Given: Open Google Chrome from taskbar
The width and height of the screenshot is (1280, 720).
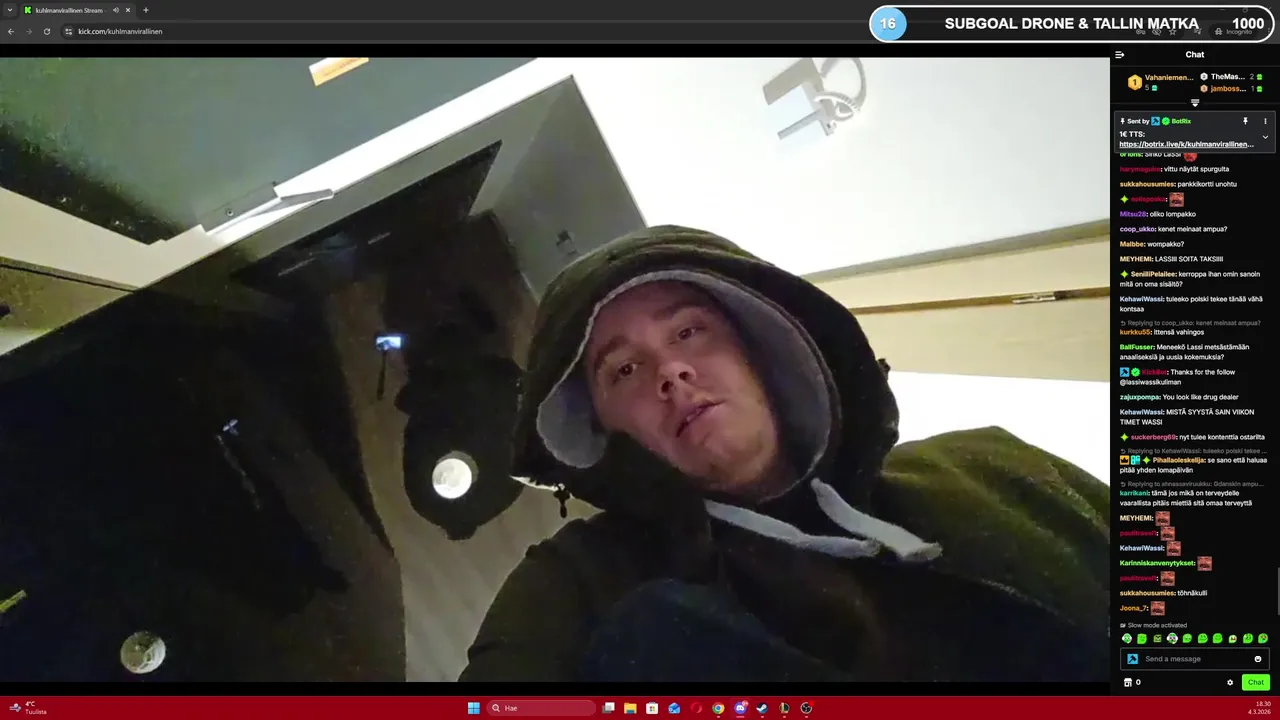Looking at the screenshot, I should [718, 708].
